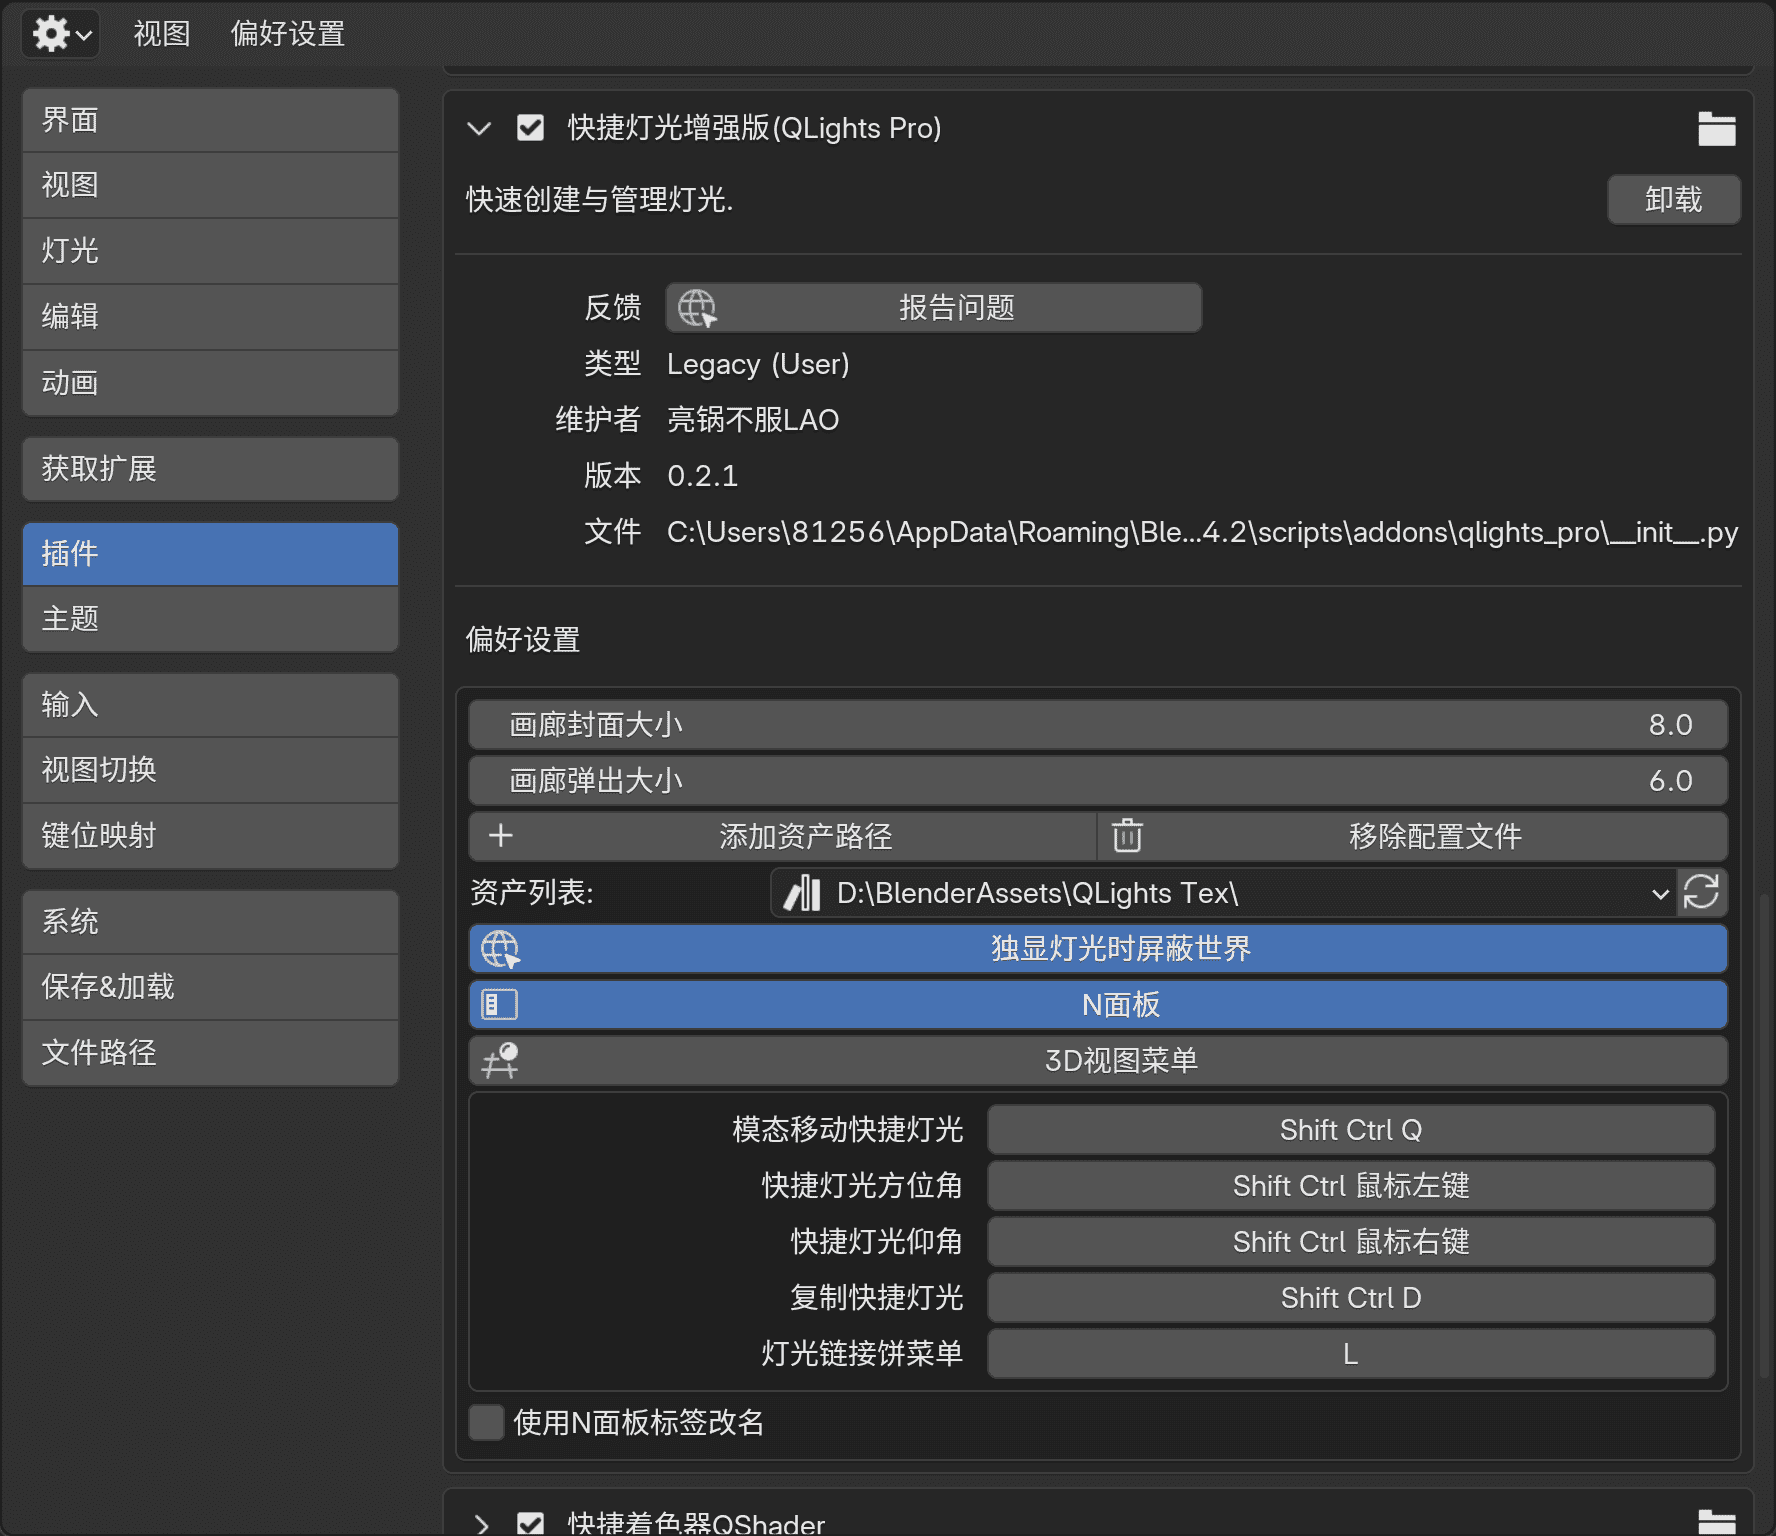Change the 快捷灯光仰角 hotkey field
The image size is (1776, 1536).
(1351, 1242)
